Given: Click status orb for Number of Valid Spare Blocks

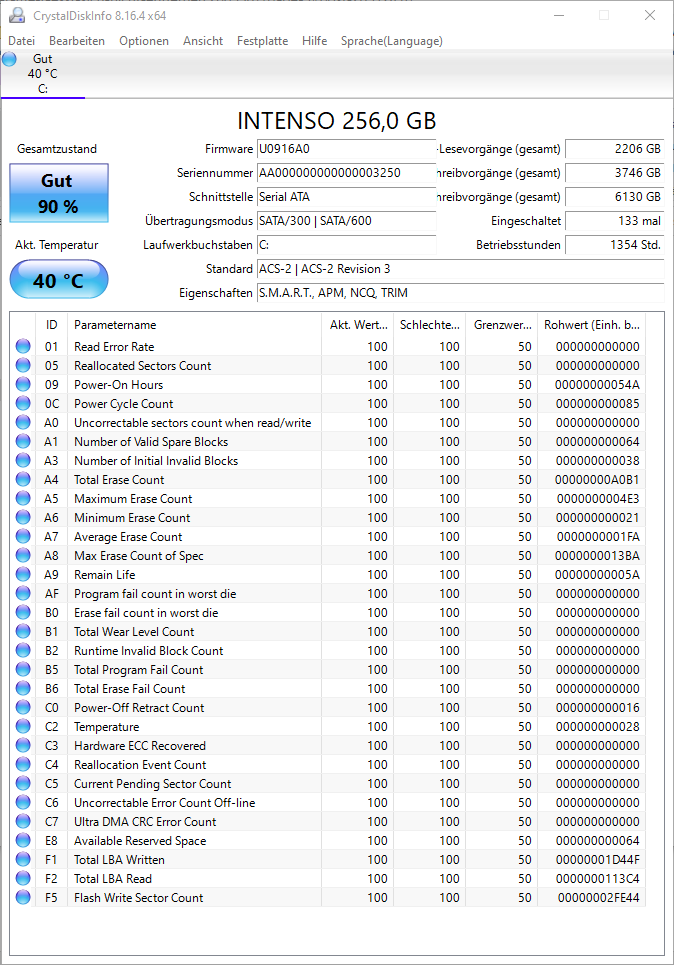Looking at the screenshot, I should pos(23,441).
